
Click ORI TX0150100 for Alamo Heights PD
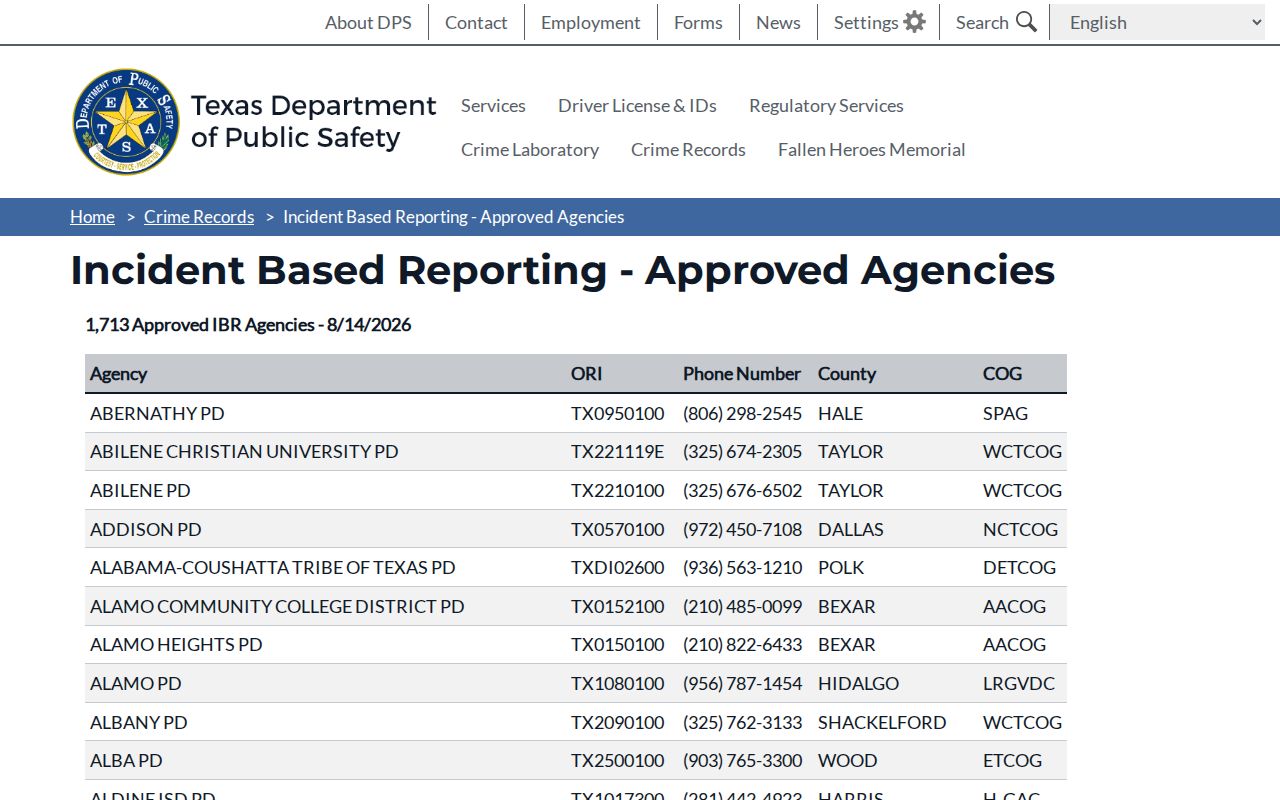coord(618,644)
